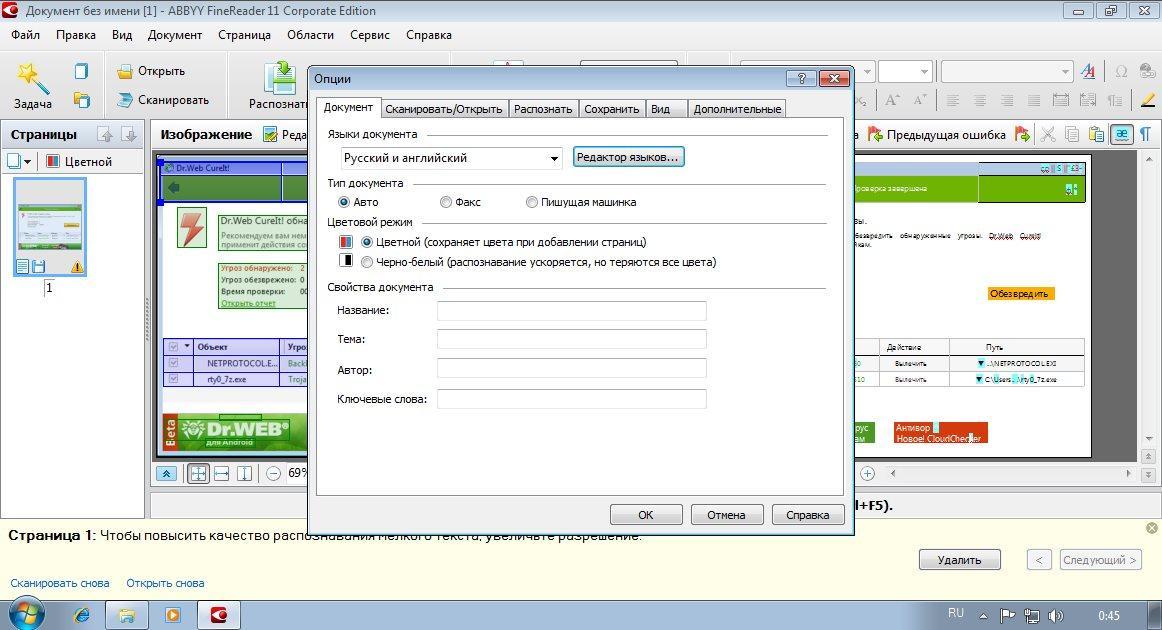Viewport: 1162px width, 630px height.
Task: Click the text pane vertical scrollbar up arrow
Action: (x=1148, y=159)
